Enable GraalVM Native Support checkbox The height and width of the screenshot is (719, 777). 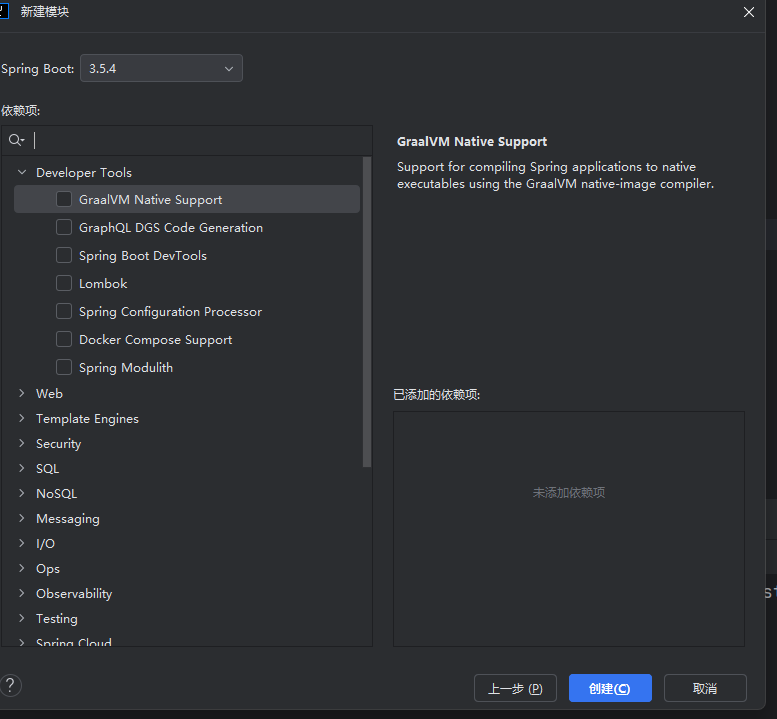(64, 200)
